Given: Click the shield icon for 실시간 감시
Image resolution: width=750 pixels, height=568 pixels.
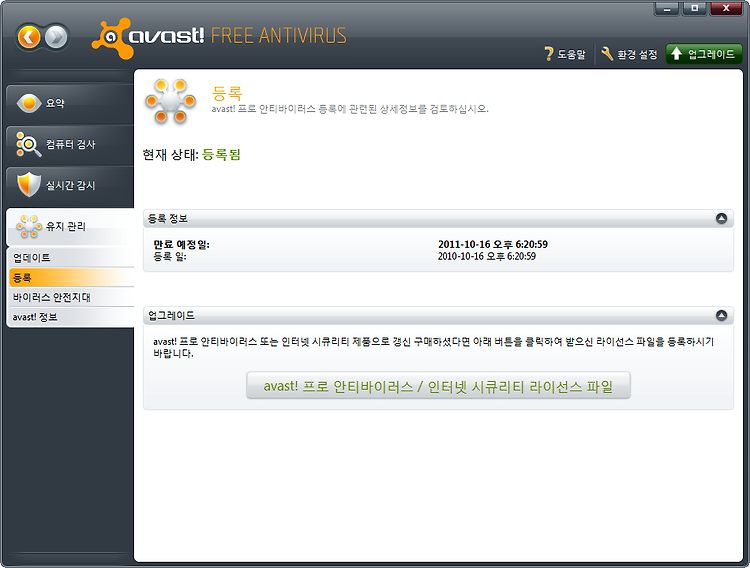Looking at the screenshot, I should tap(28, 185).
